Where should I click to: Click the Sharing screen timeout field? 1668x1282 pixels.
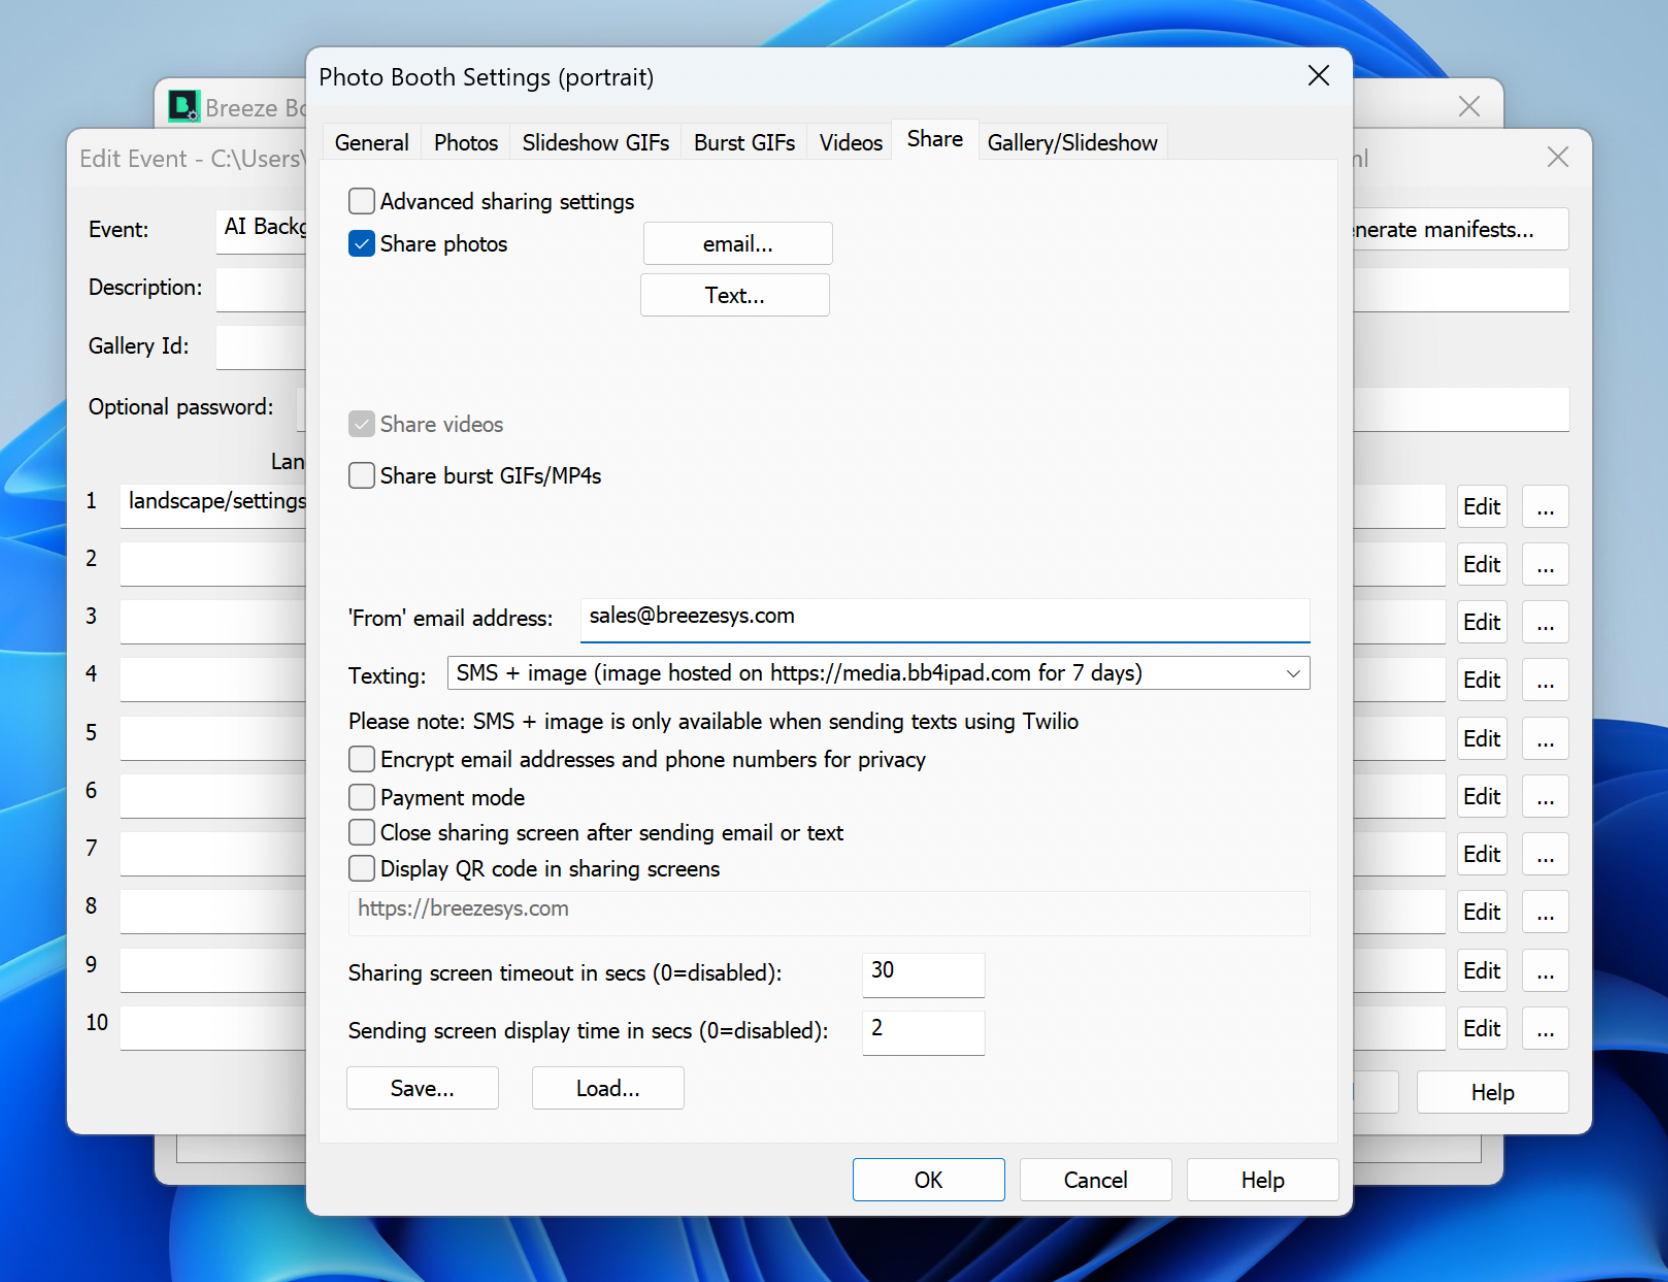pyautogui.click(x=922, y=973)
